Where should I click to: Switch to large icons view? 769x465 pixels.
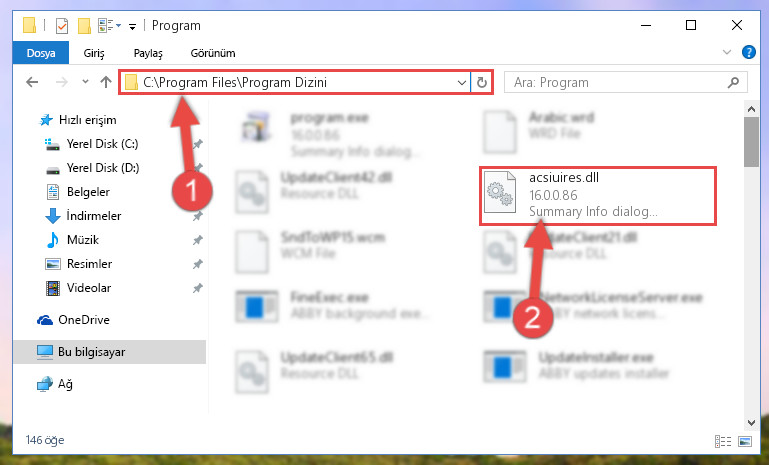(744, 441)
